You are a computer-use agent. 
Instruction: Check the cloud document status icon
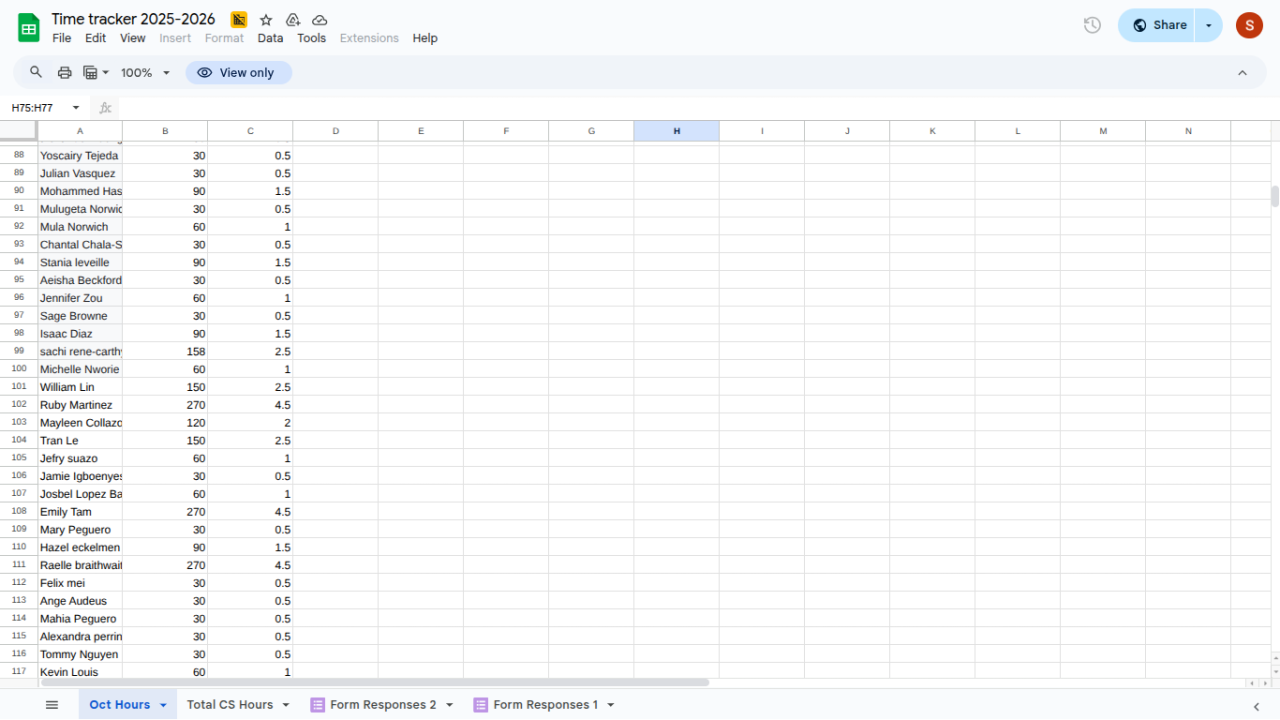(320, 20)
